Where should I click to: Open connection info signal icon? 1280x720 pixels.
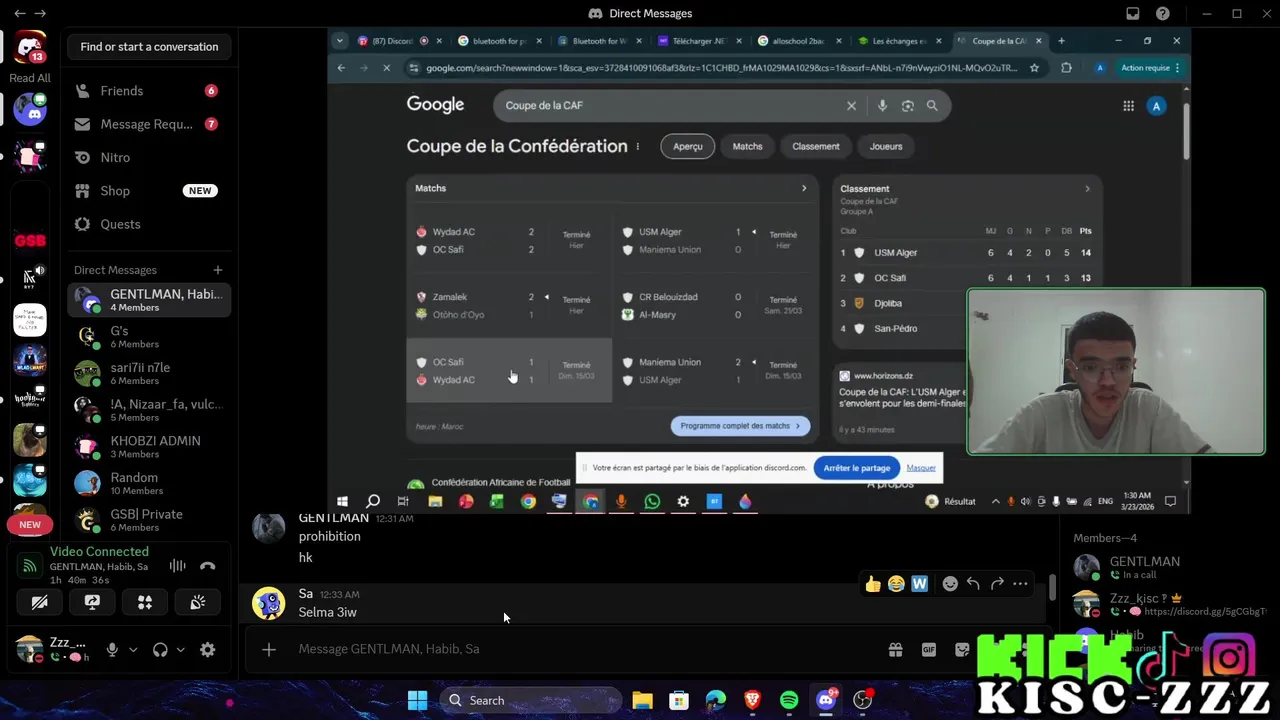coord(30,566)
